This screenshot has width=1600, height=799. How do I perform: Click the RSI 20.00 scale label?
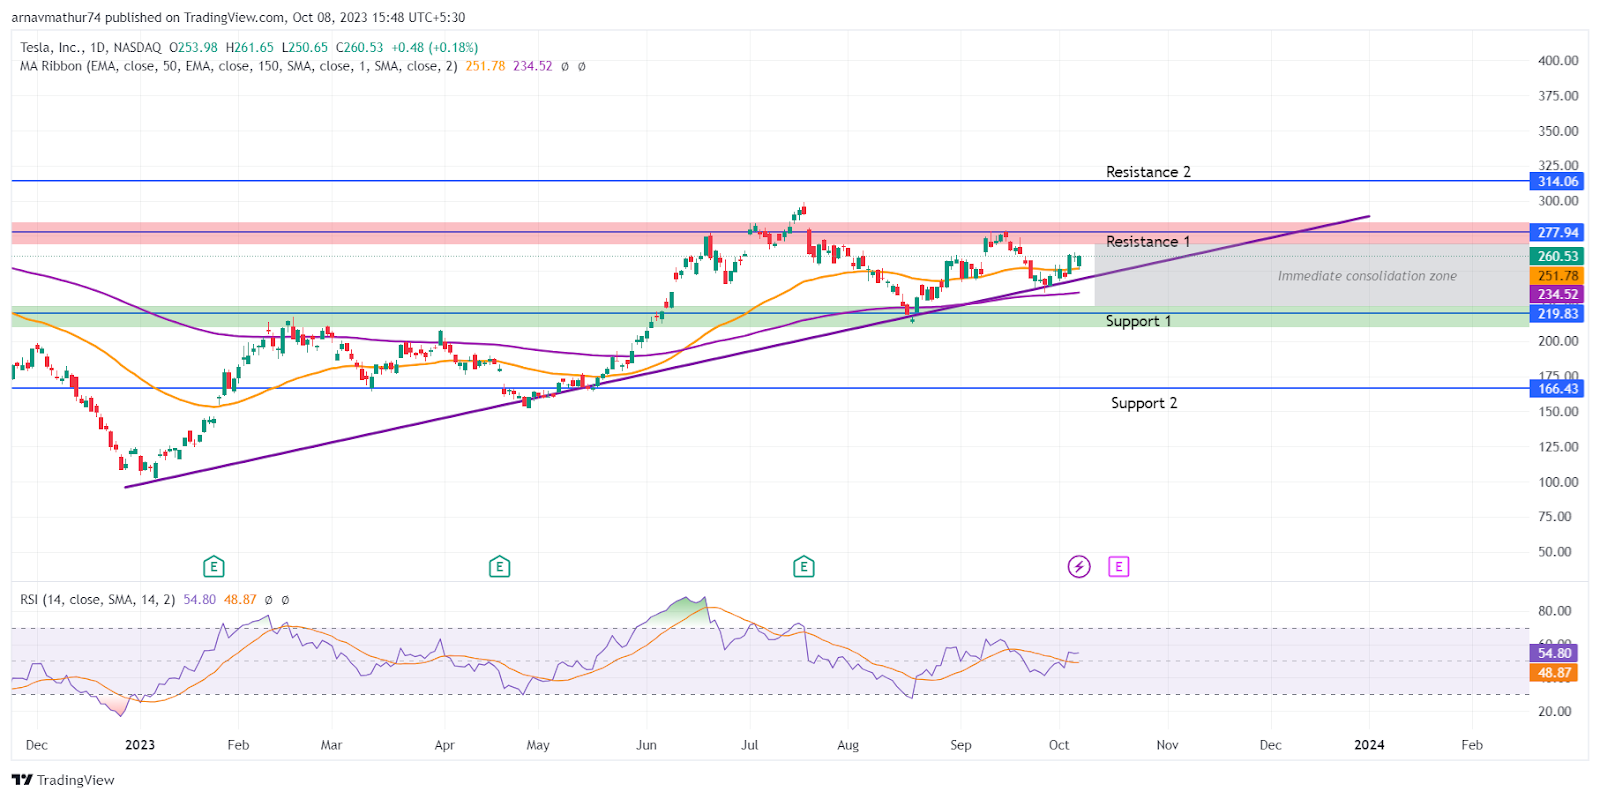(1554, 712)
